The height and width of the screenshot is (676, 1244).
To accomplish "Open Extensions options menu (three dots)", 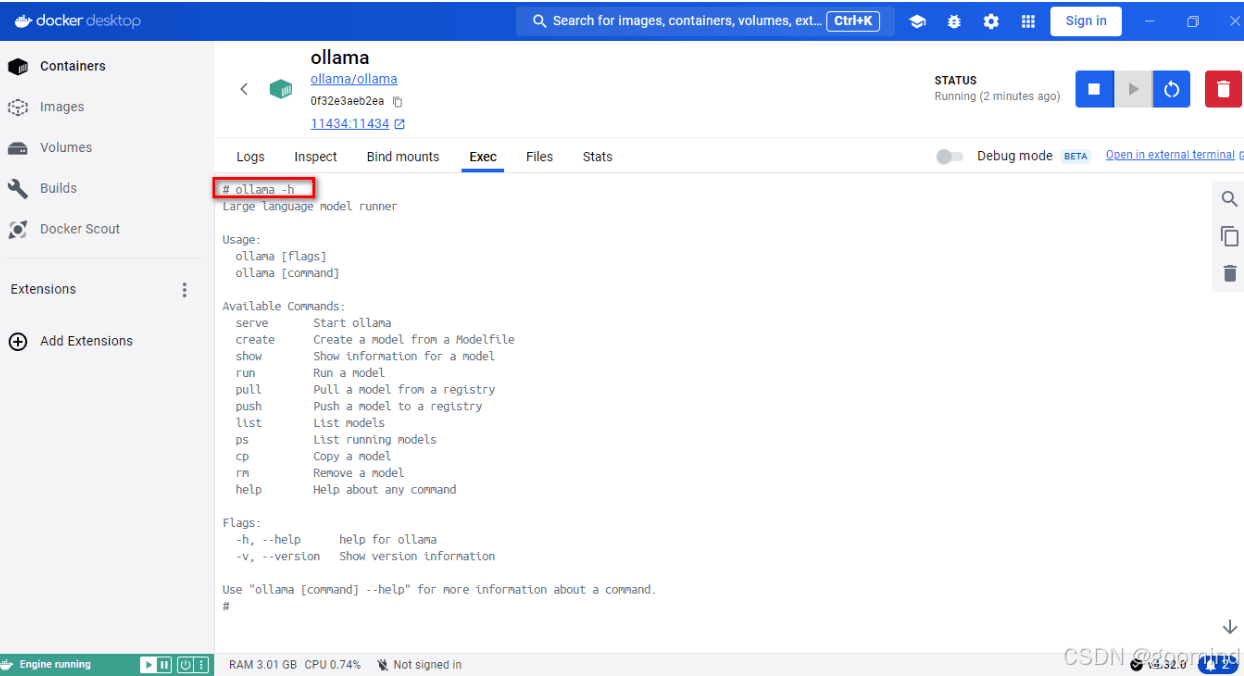I will click(x=184, y=290).
